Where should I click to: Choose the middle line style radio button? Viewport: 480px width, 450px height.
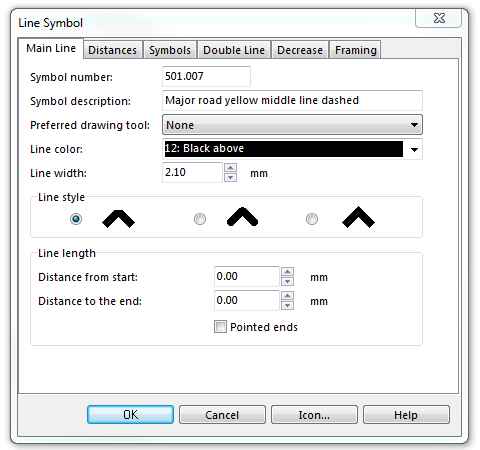click(x=200, y=219)
